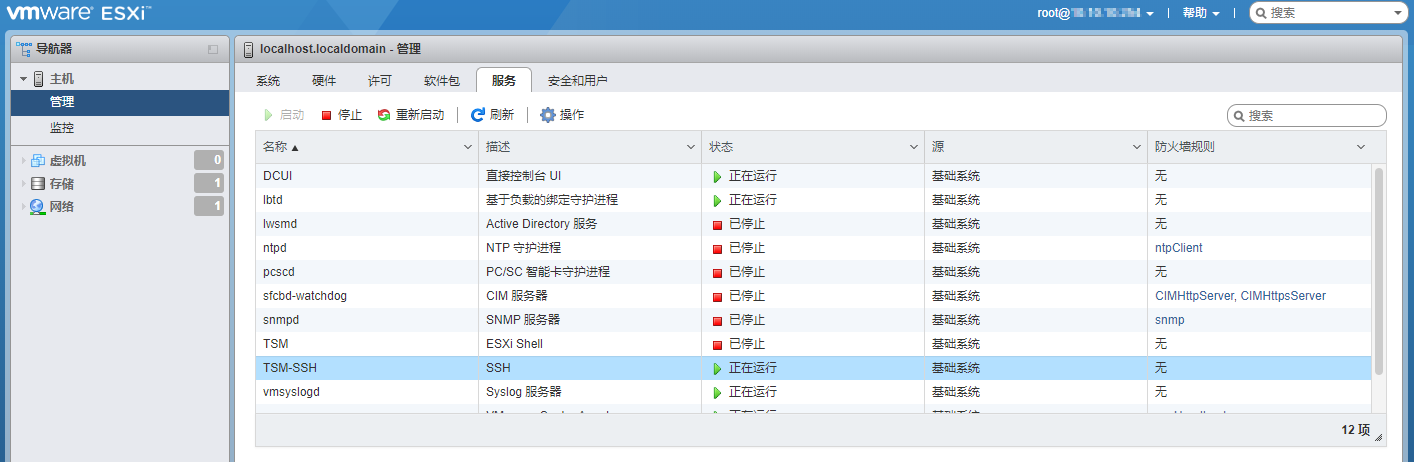Click the Host icon in the navigator

point(39,78)
